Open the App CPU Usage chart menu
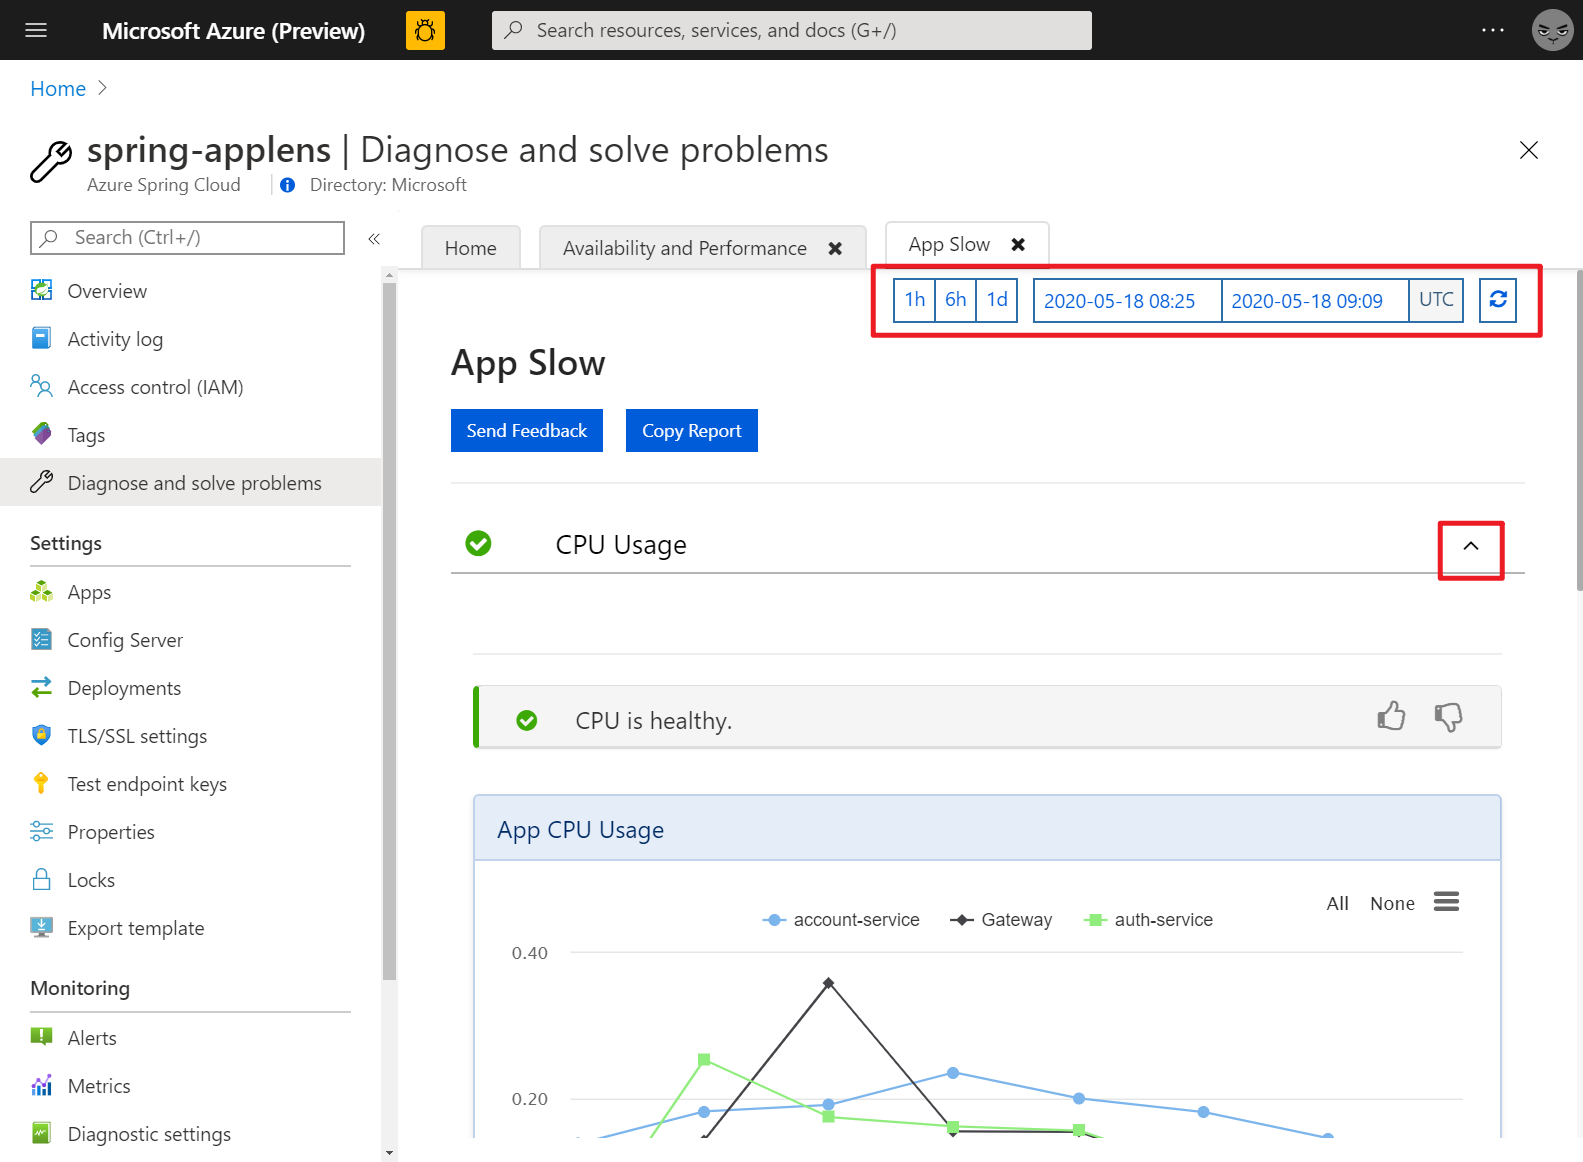The height and width of the screenshot is (1162, 1583). pyautogui.click(x=1446, y=902)
